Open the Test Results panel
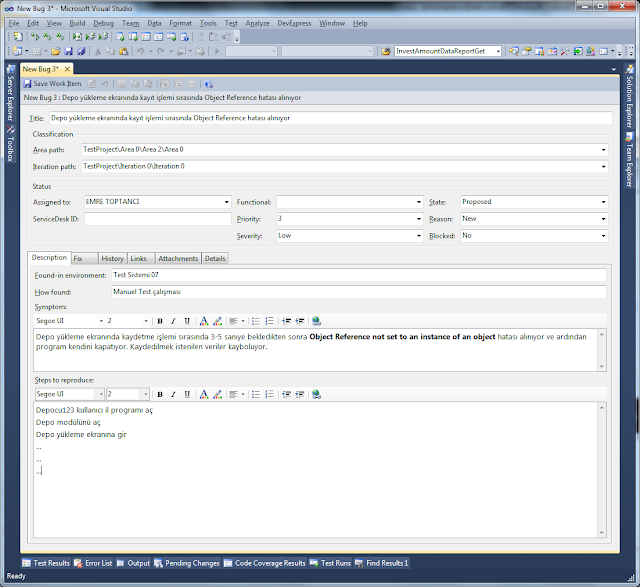The width and height of the screenshot is (640, 587). 46,563
